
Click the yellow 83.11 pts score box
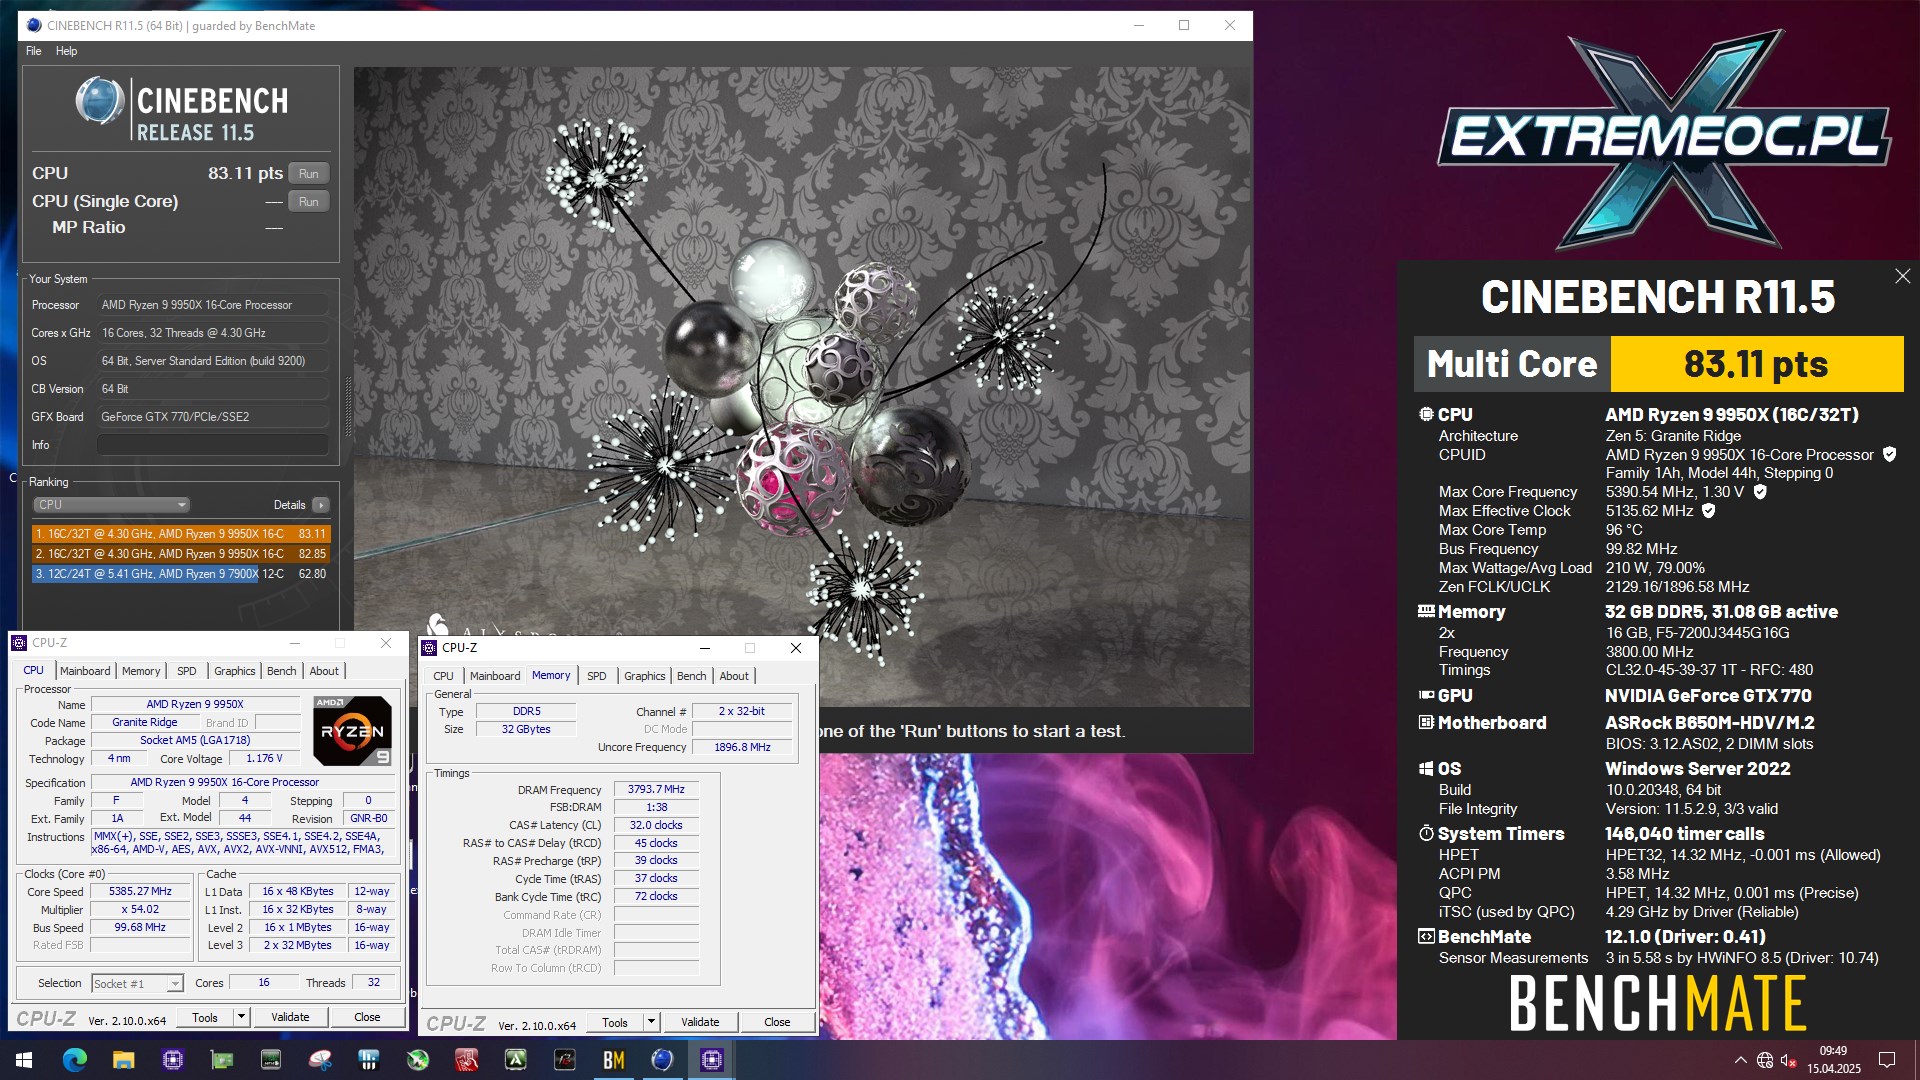pos(1757,364)
